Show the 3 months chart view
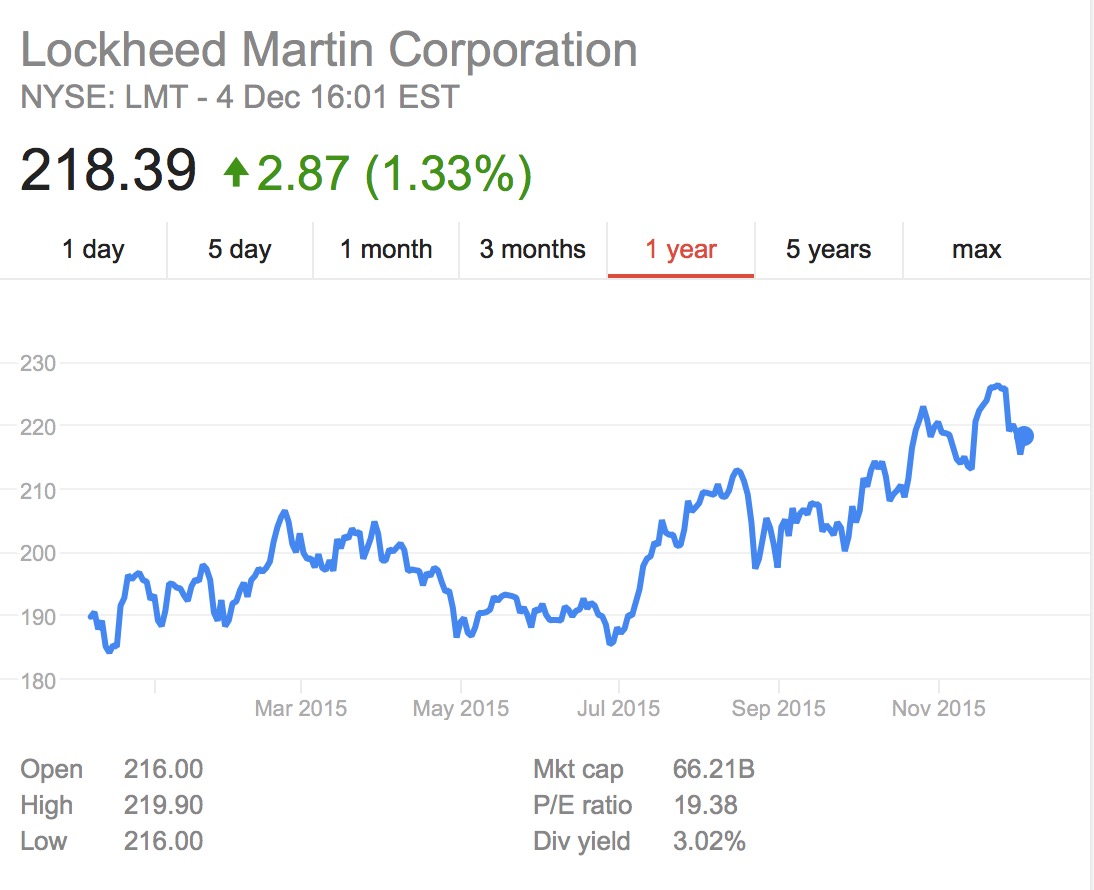This screenshot has height=890, width=1094. [533, 249]
